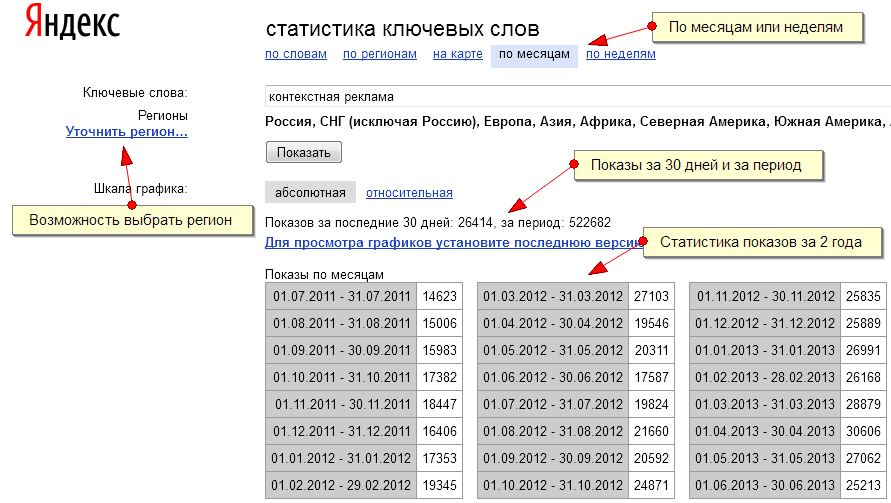Select value 21660 cell
Screen dimensions: 891x503
click(652, 431)
